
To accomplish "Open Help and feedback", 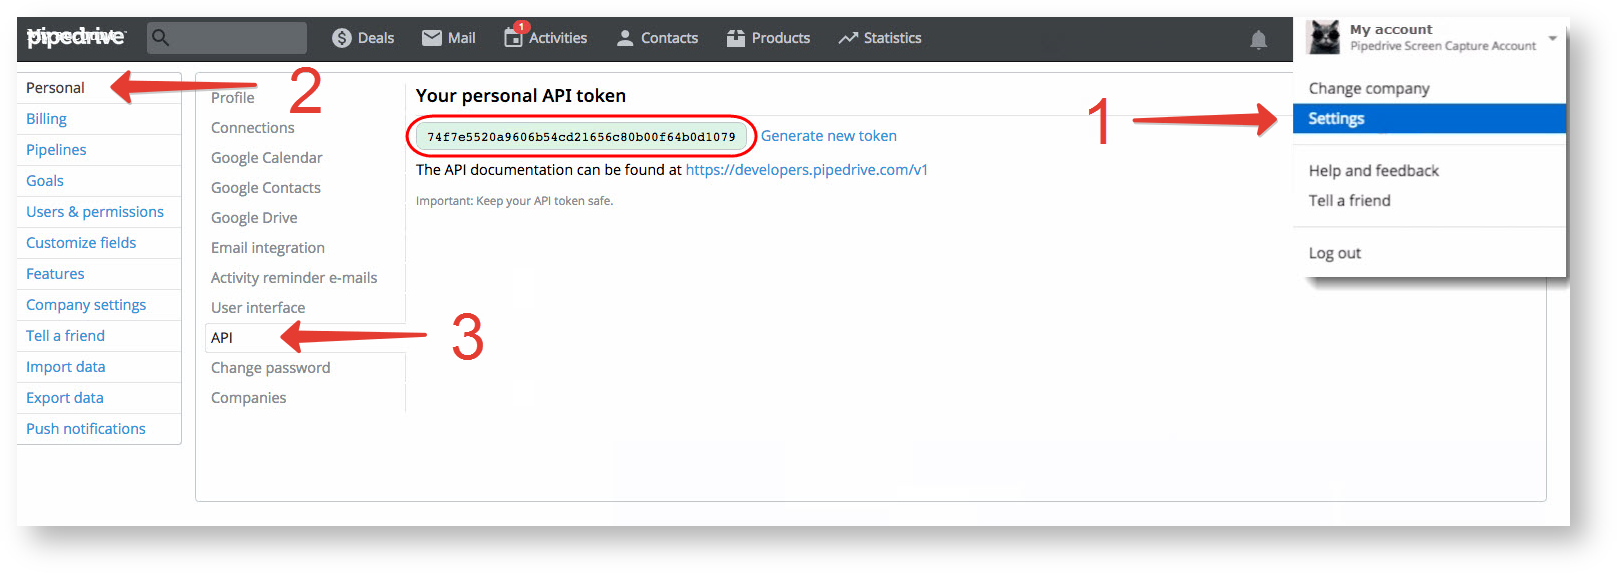I will click(1374, 170).
